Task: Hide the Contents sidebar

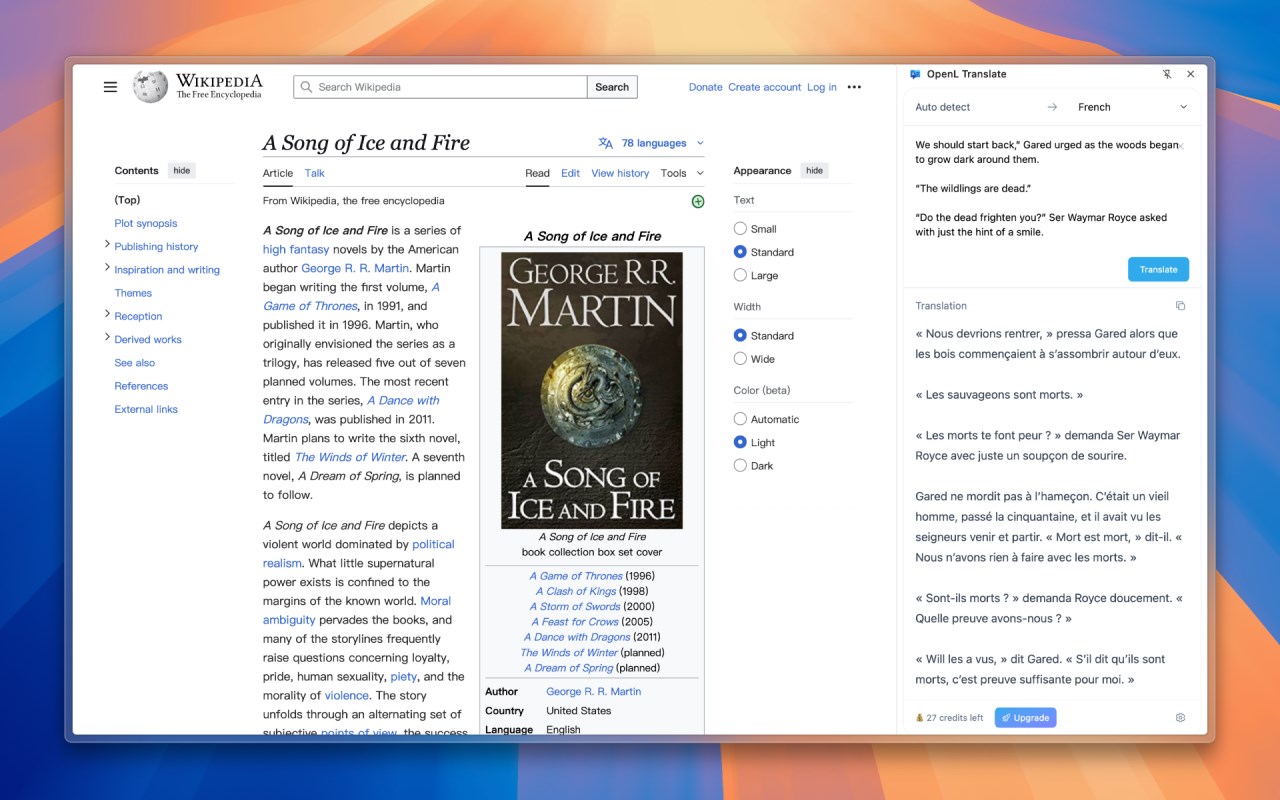Action: pyautogui.click(x=181, y=171)
